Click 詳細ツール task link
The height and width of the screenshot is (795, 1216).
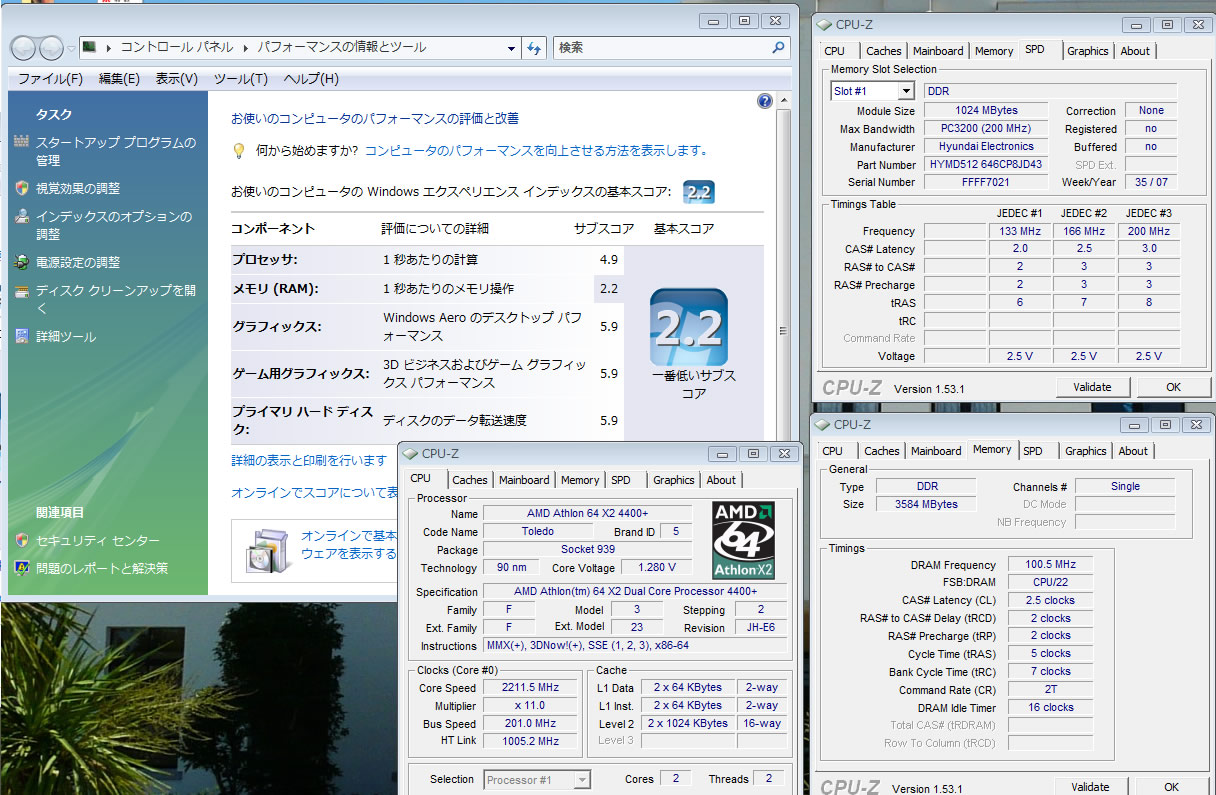[66, 337]
